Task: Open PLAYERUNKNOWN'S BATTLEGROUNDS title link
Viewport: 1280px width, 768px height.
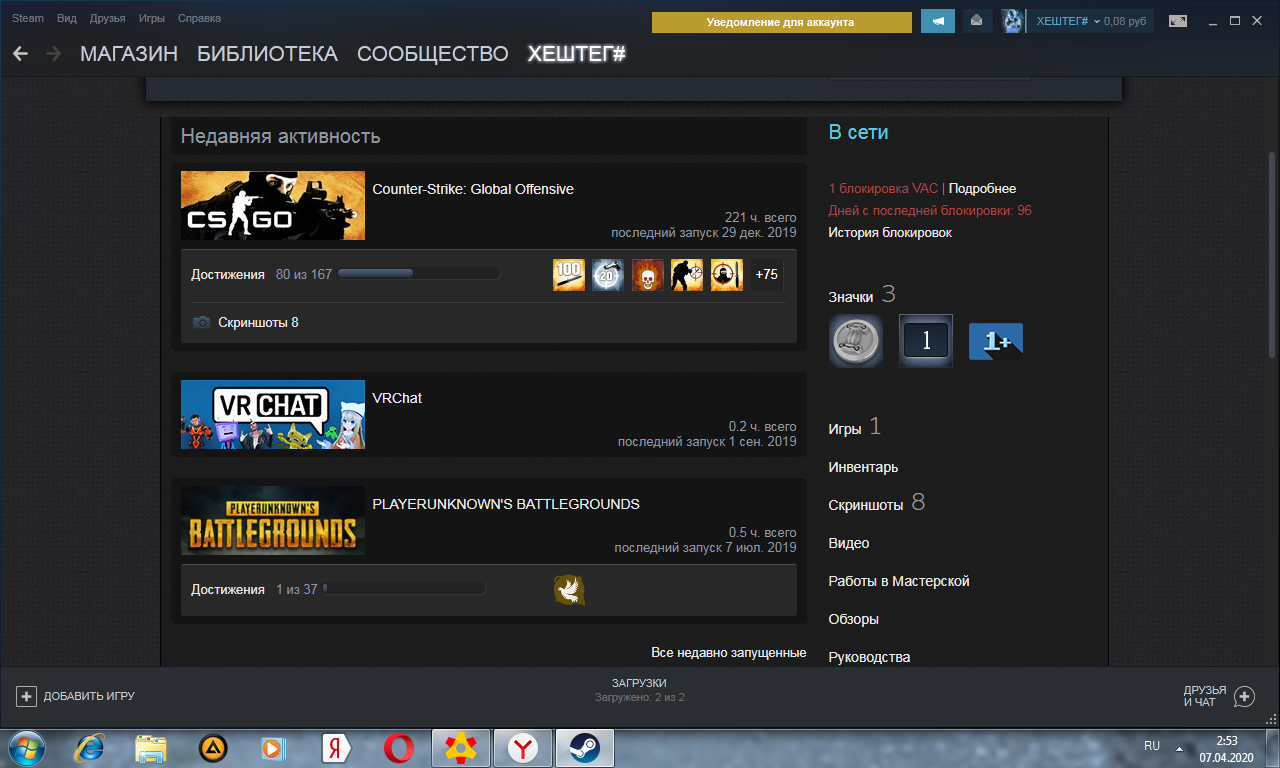Action: tap(506, 504)
